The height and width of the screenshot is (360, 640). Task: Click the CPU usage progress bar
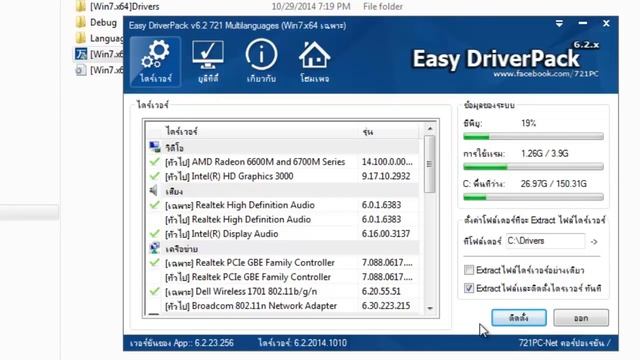pyautogui.click(x=533, y=136)
